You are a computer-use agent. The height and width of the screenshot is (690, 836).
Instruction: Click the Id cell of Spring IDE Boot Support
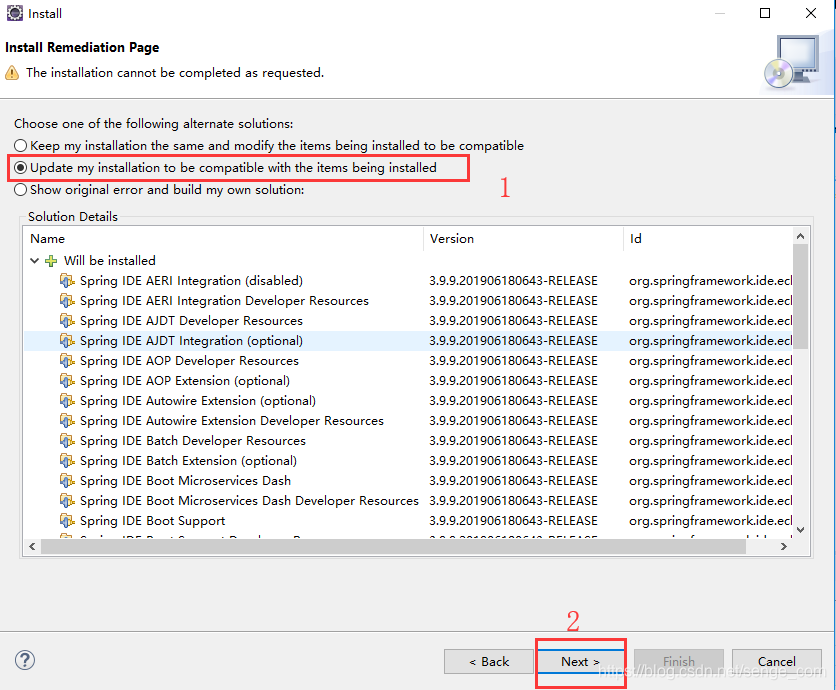click(x=710, y=520)
